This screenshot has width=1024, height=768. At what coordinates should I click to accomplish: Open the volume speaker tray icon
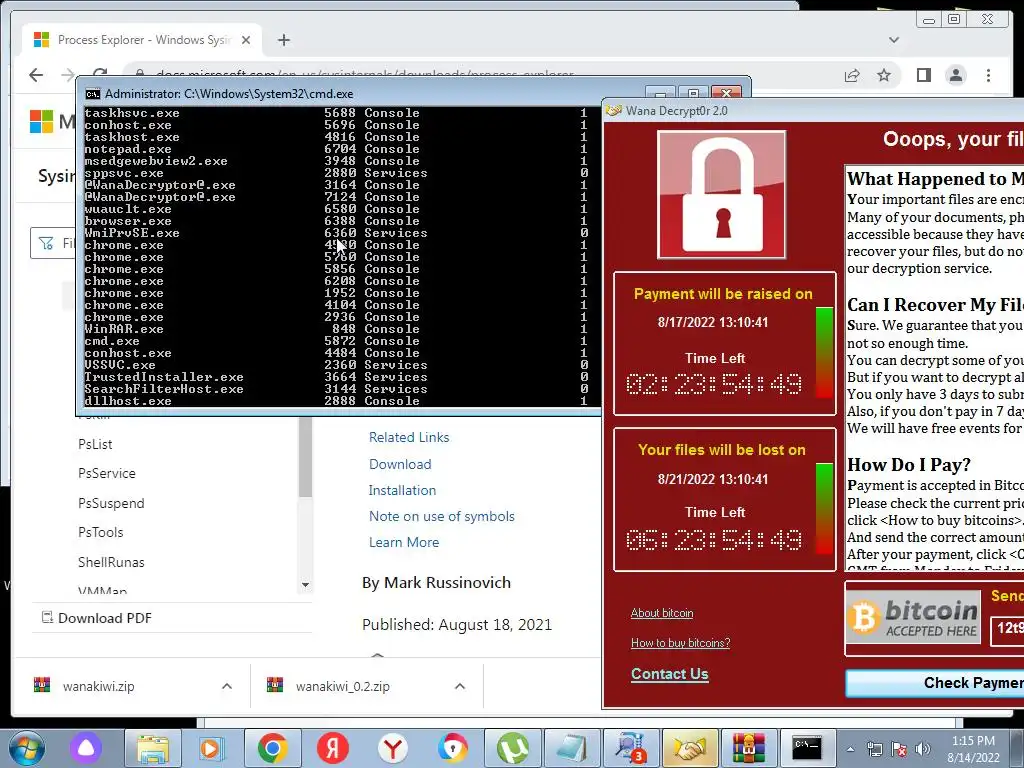tap(922, 749)
